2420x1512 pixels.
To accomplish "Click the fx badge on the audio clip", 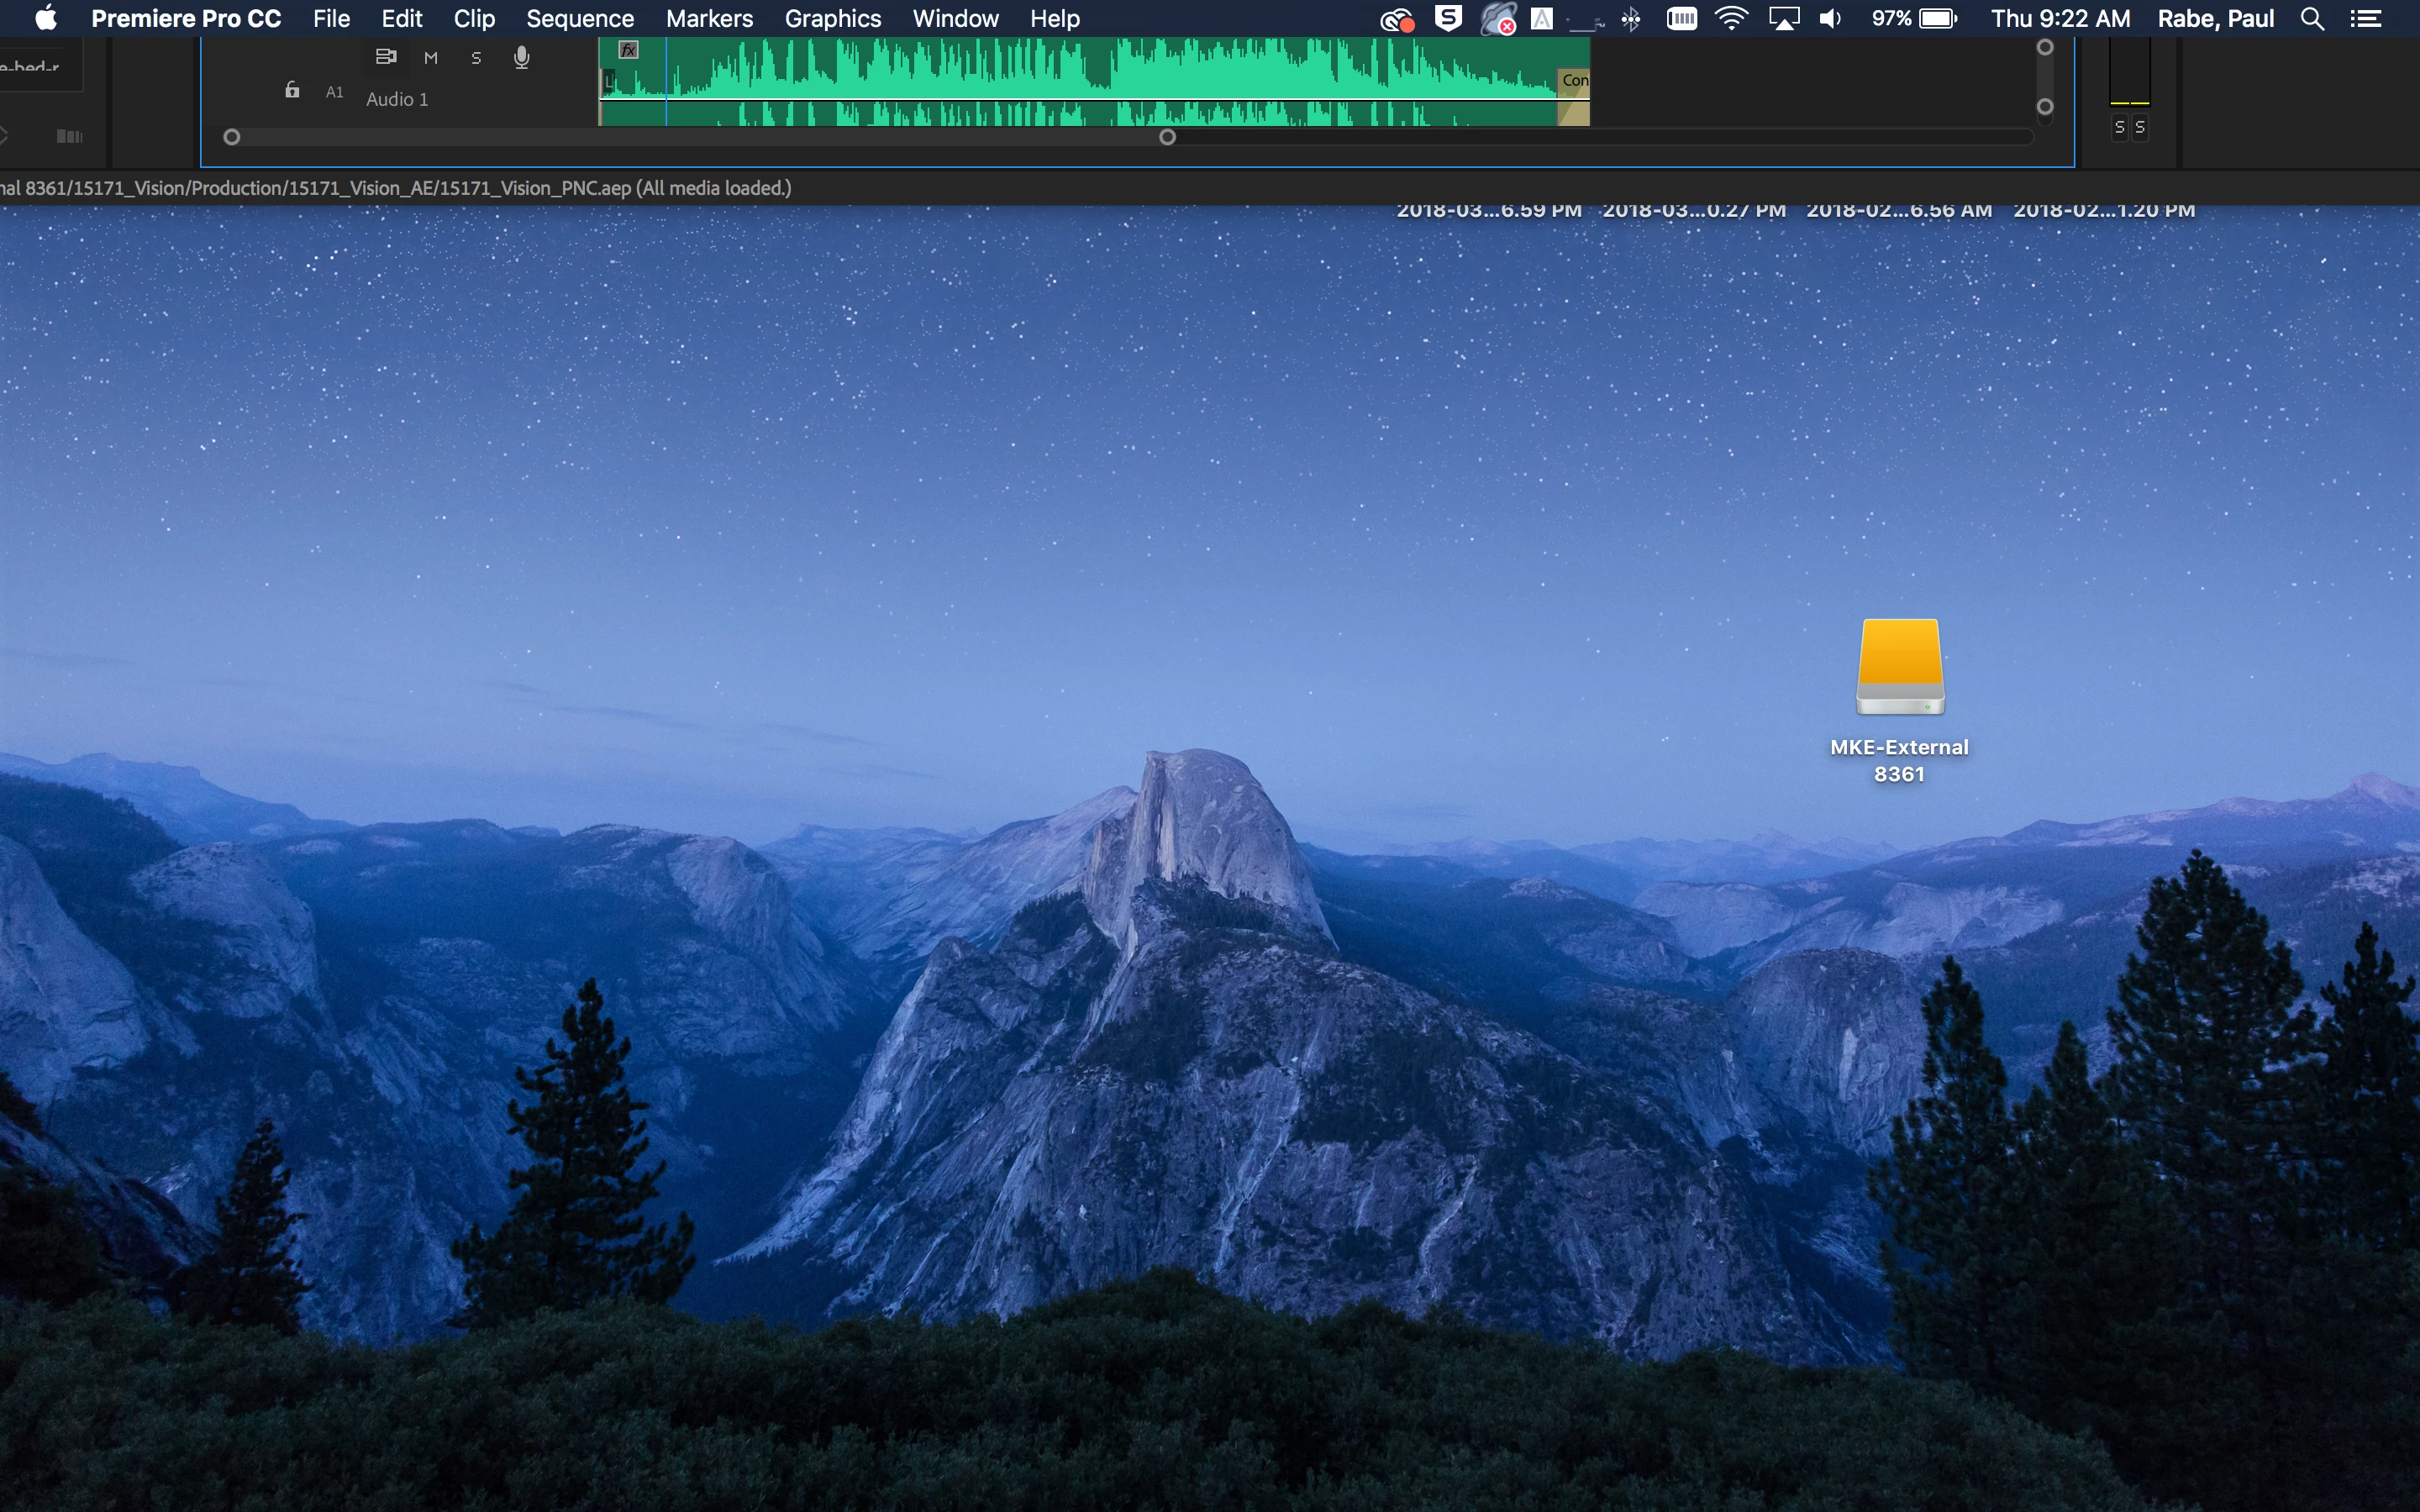I will pyautogui.click(x=628, y=50).
